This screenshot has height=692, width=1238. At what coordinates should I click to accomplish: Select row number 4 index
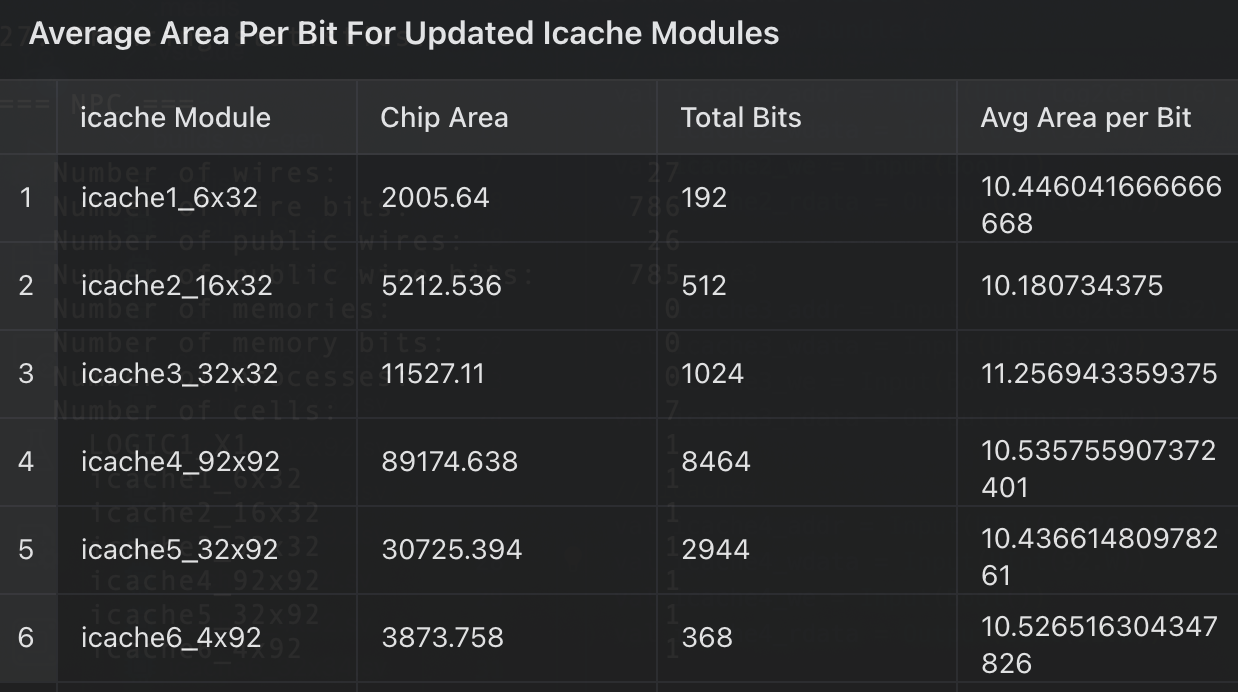(26, 461)
